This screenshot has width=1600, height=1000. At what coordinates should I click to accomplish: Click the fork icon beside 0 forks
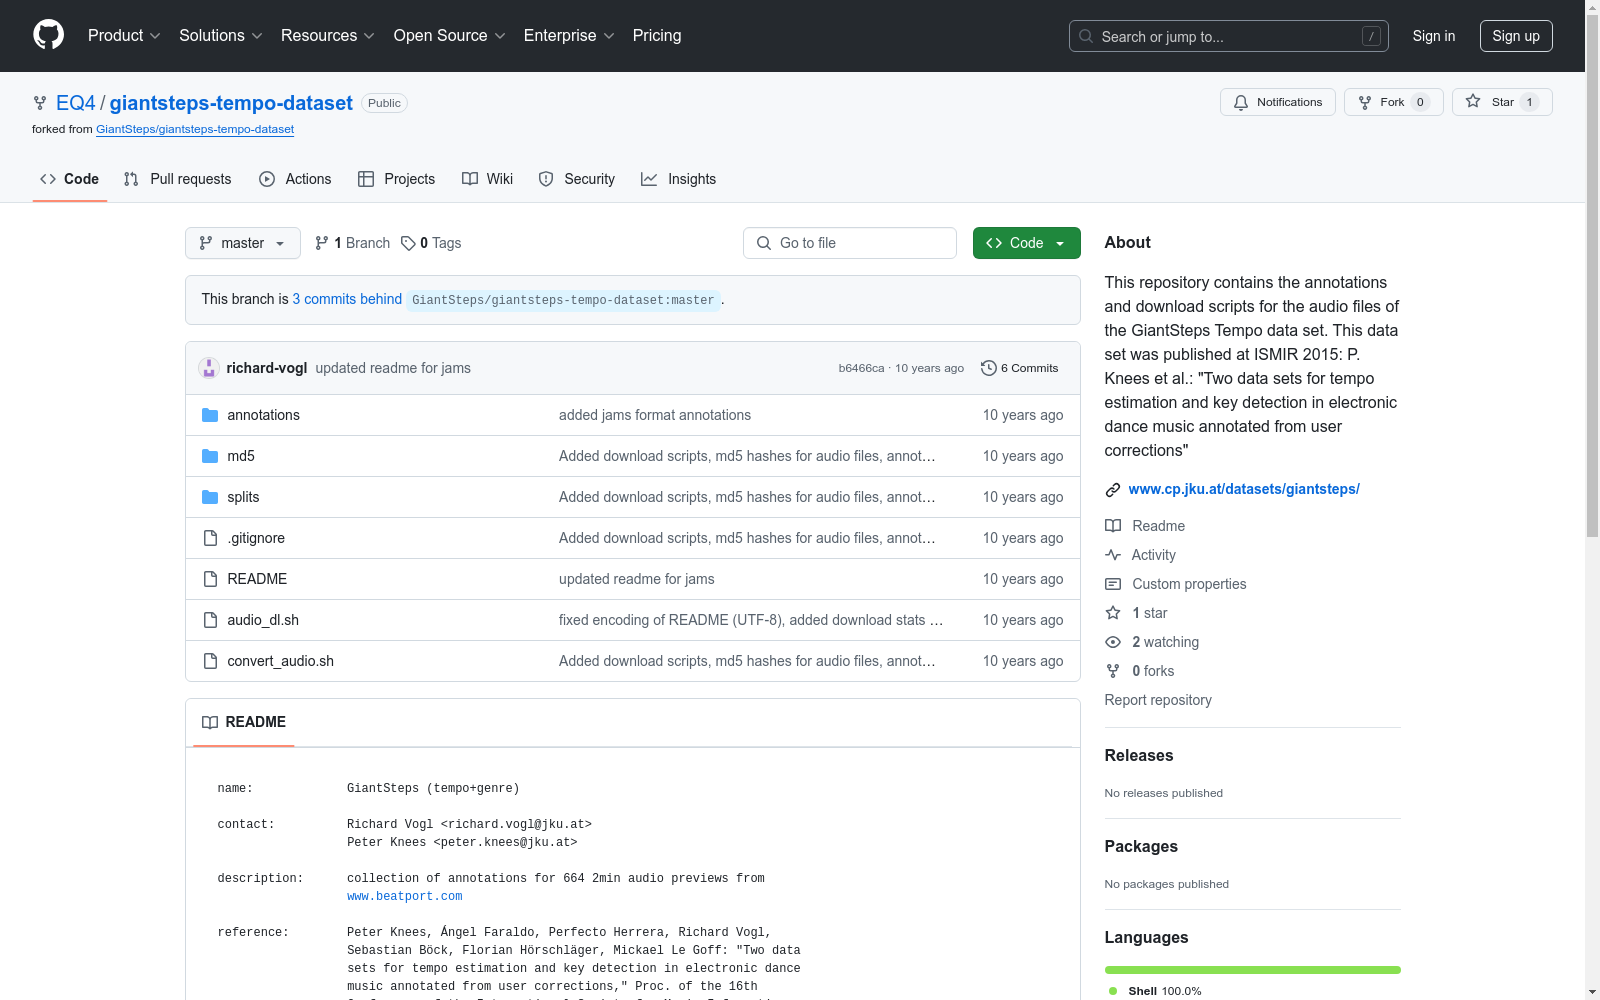coord(1113,671)
